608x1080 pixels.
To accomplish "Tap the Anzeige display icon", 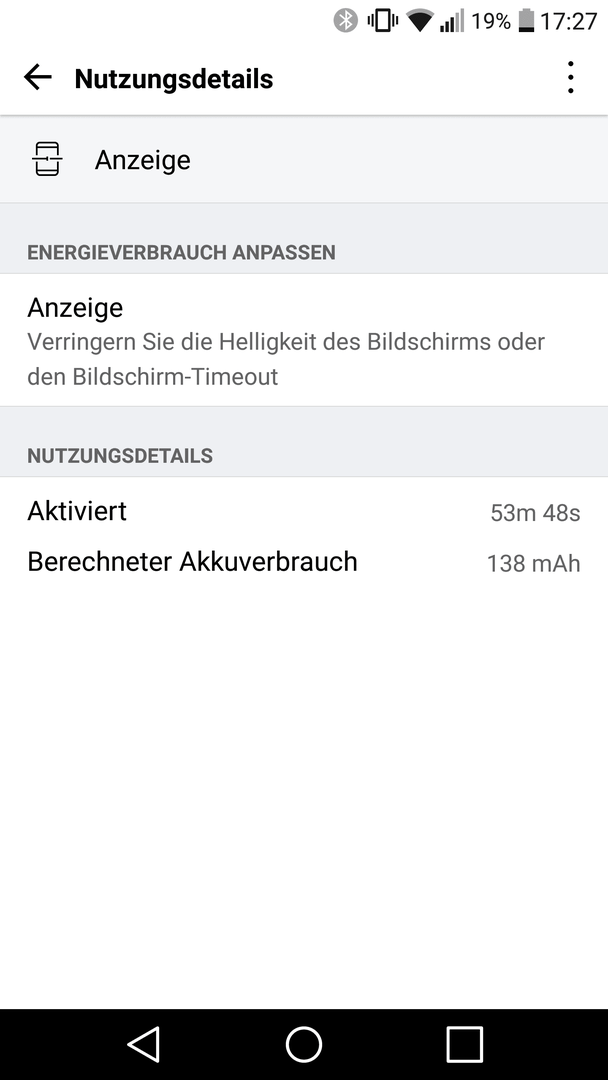I will pos(48,160).
